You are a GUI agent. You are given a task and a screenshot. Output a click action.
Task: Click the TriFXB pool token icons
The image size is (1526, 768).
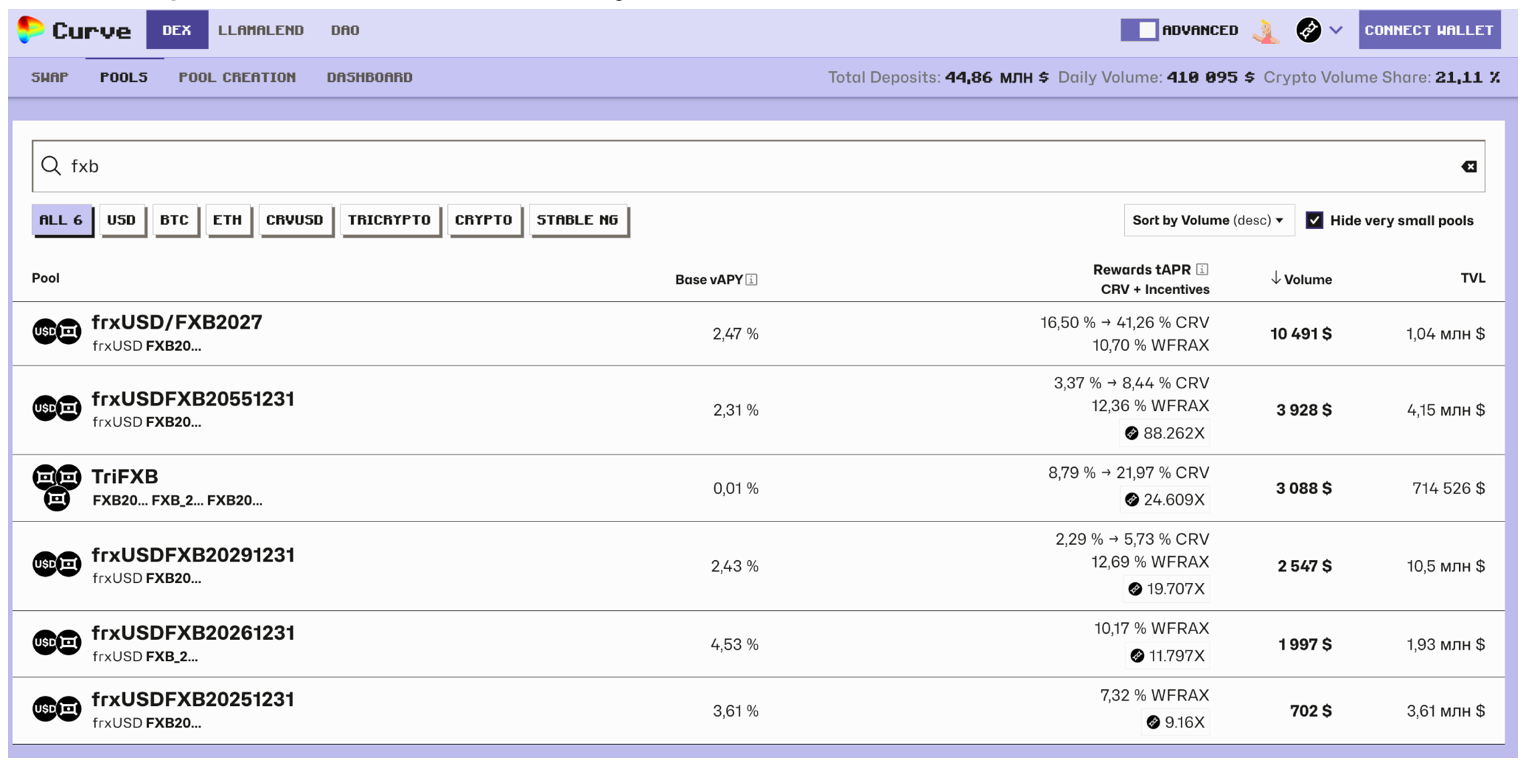pos(57,487)
